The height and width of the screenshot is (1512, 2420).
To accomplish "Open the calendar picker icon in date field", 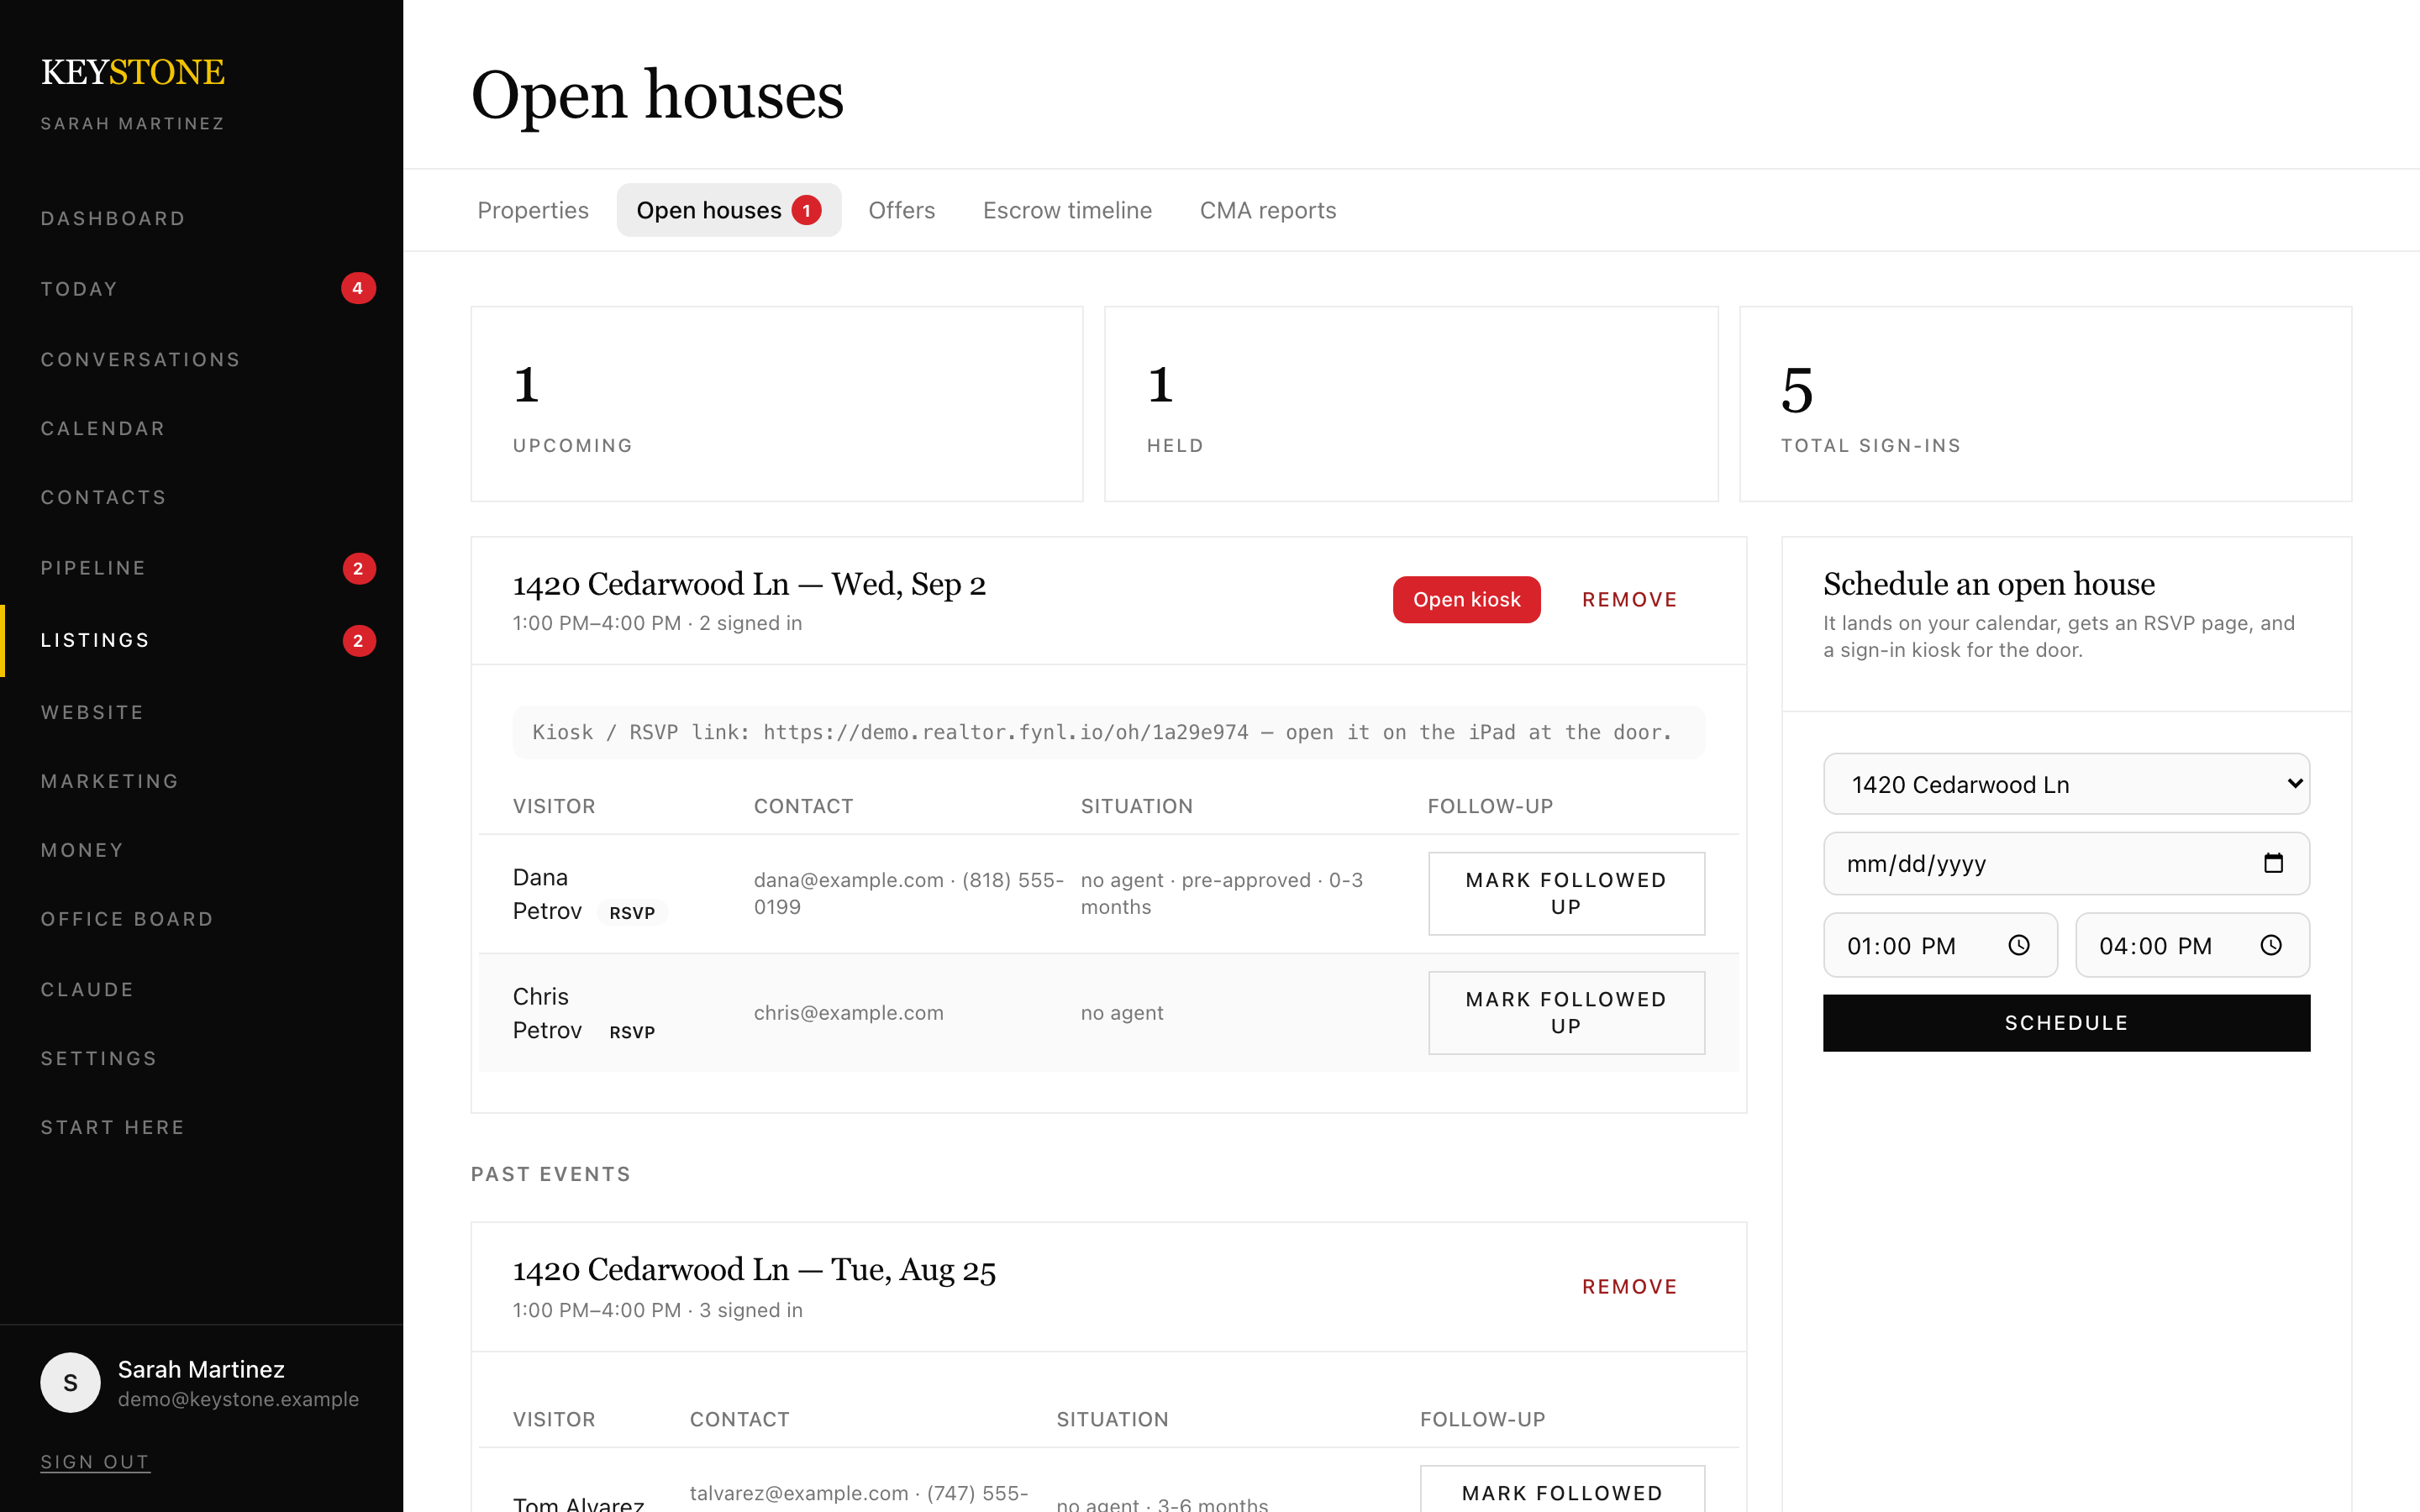I will coord(2273,863).
